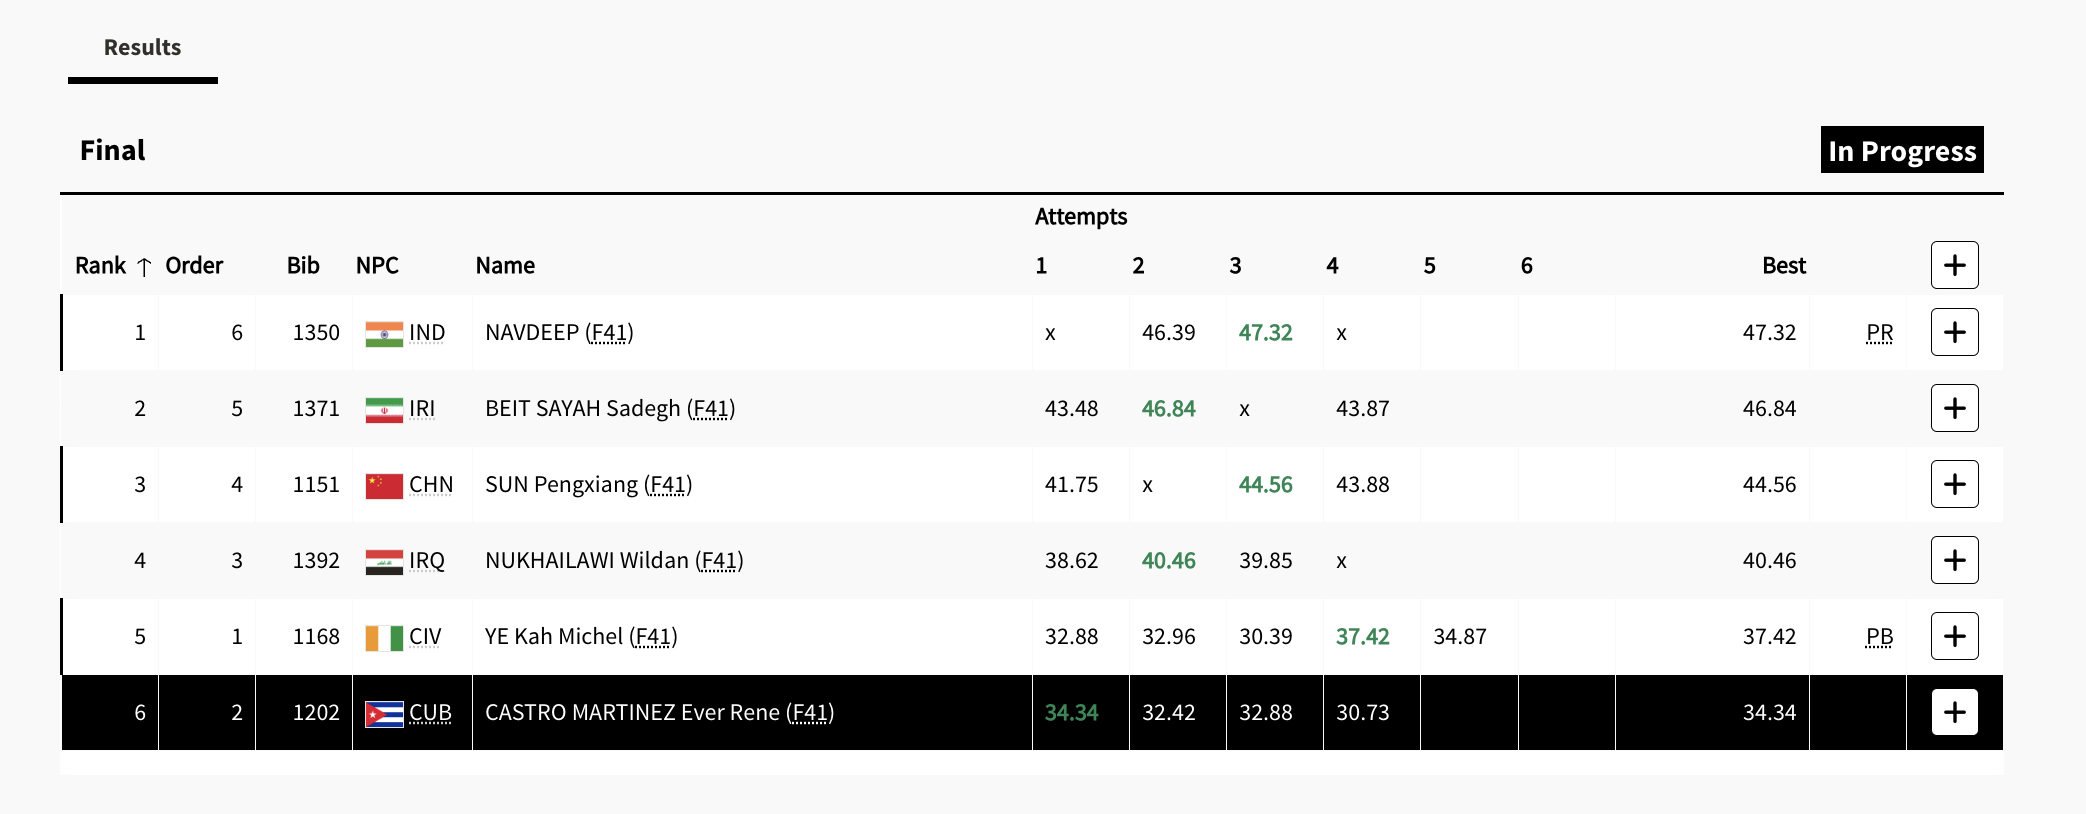Expand all rows with the header plus button

point(1954,265)
